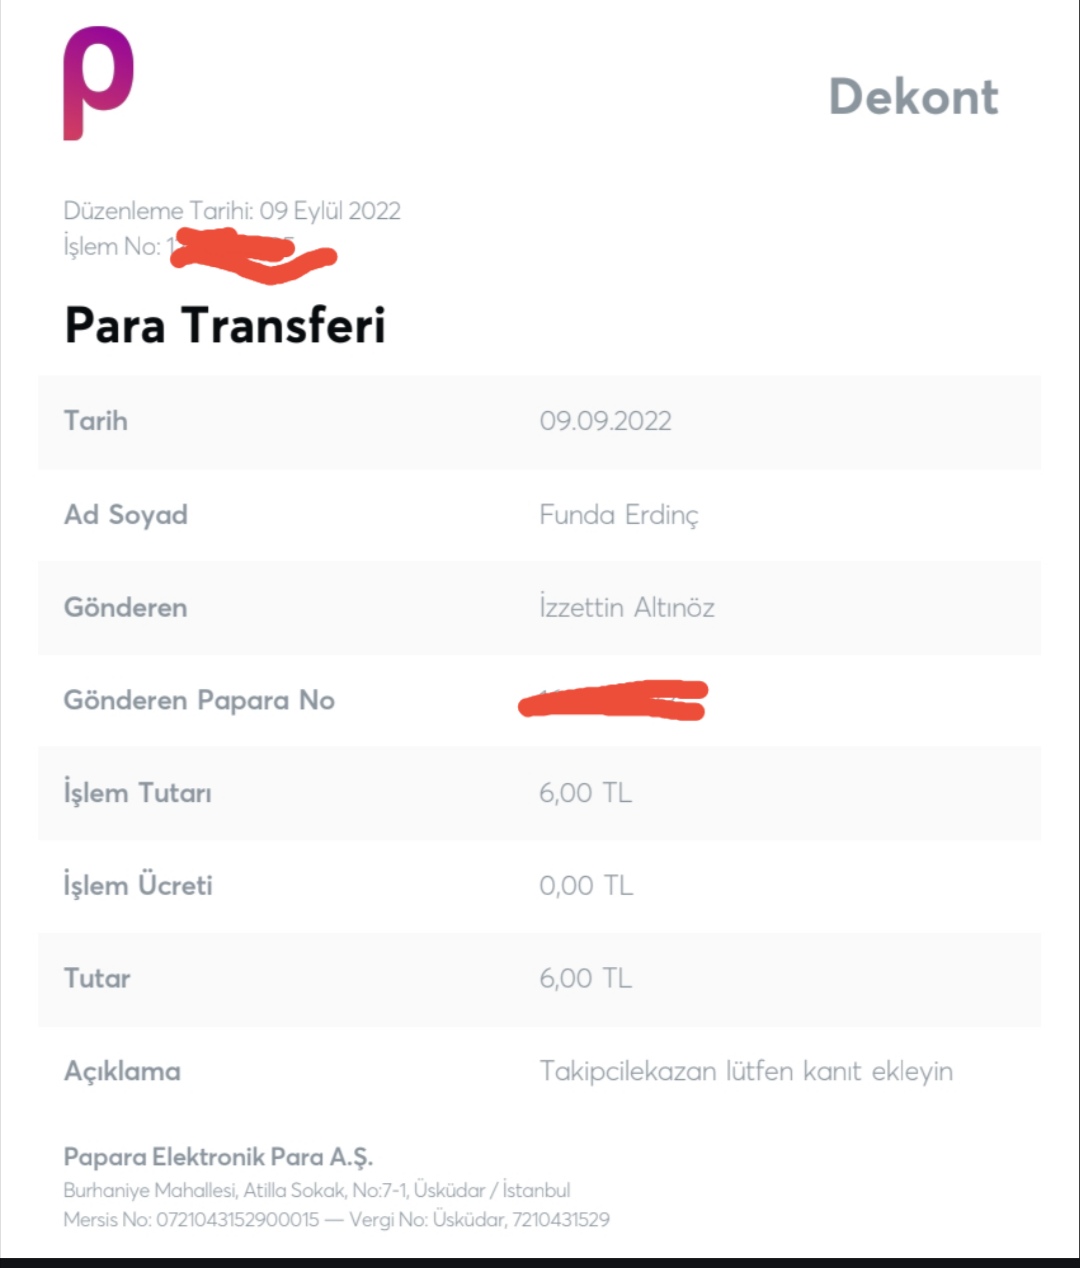Screen dimensions: 1080x1268
Task: Click the Gönderen row label
Action: (126, 608)
